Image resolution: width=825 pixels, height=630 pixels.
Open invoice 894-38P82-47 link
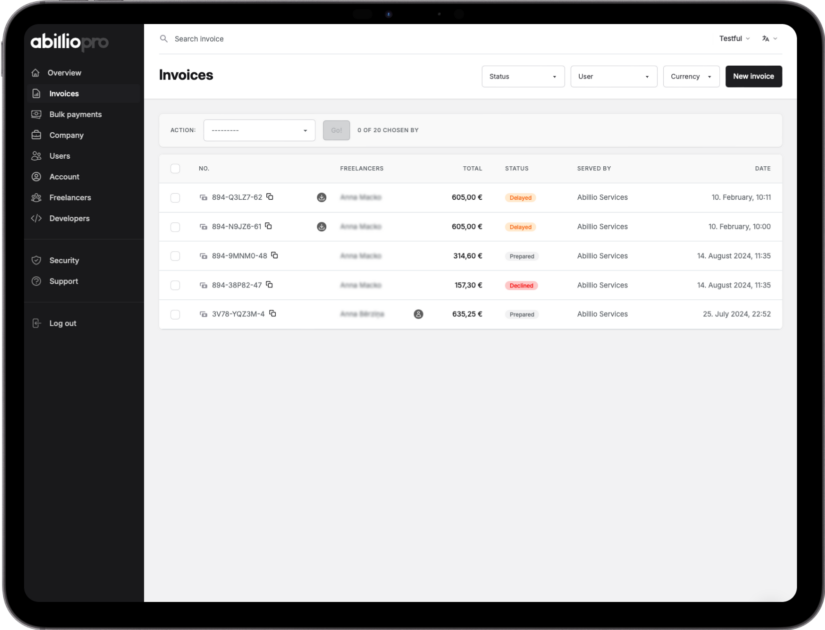point(236,285)
